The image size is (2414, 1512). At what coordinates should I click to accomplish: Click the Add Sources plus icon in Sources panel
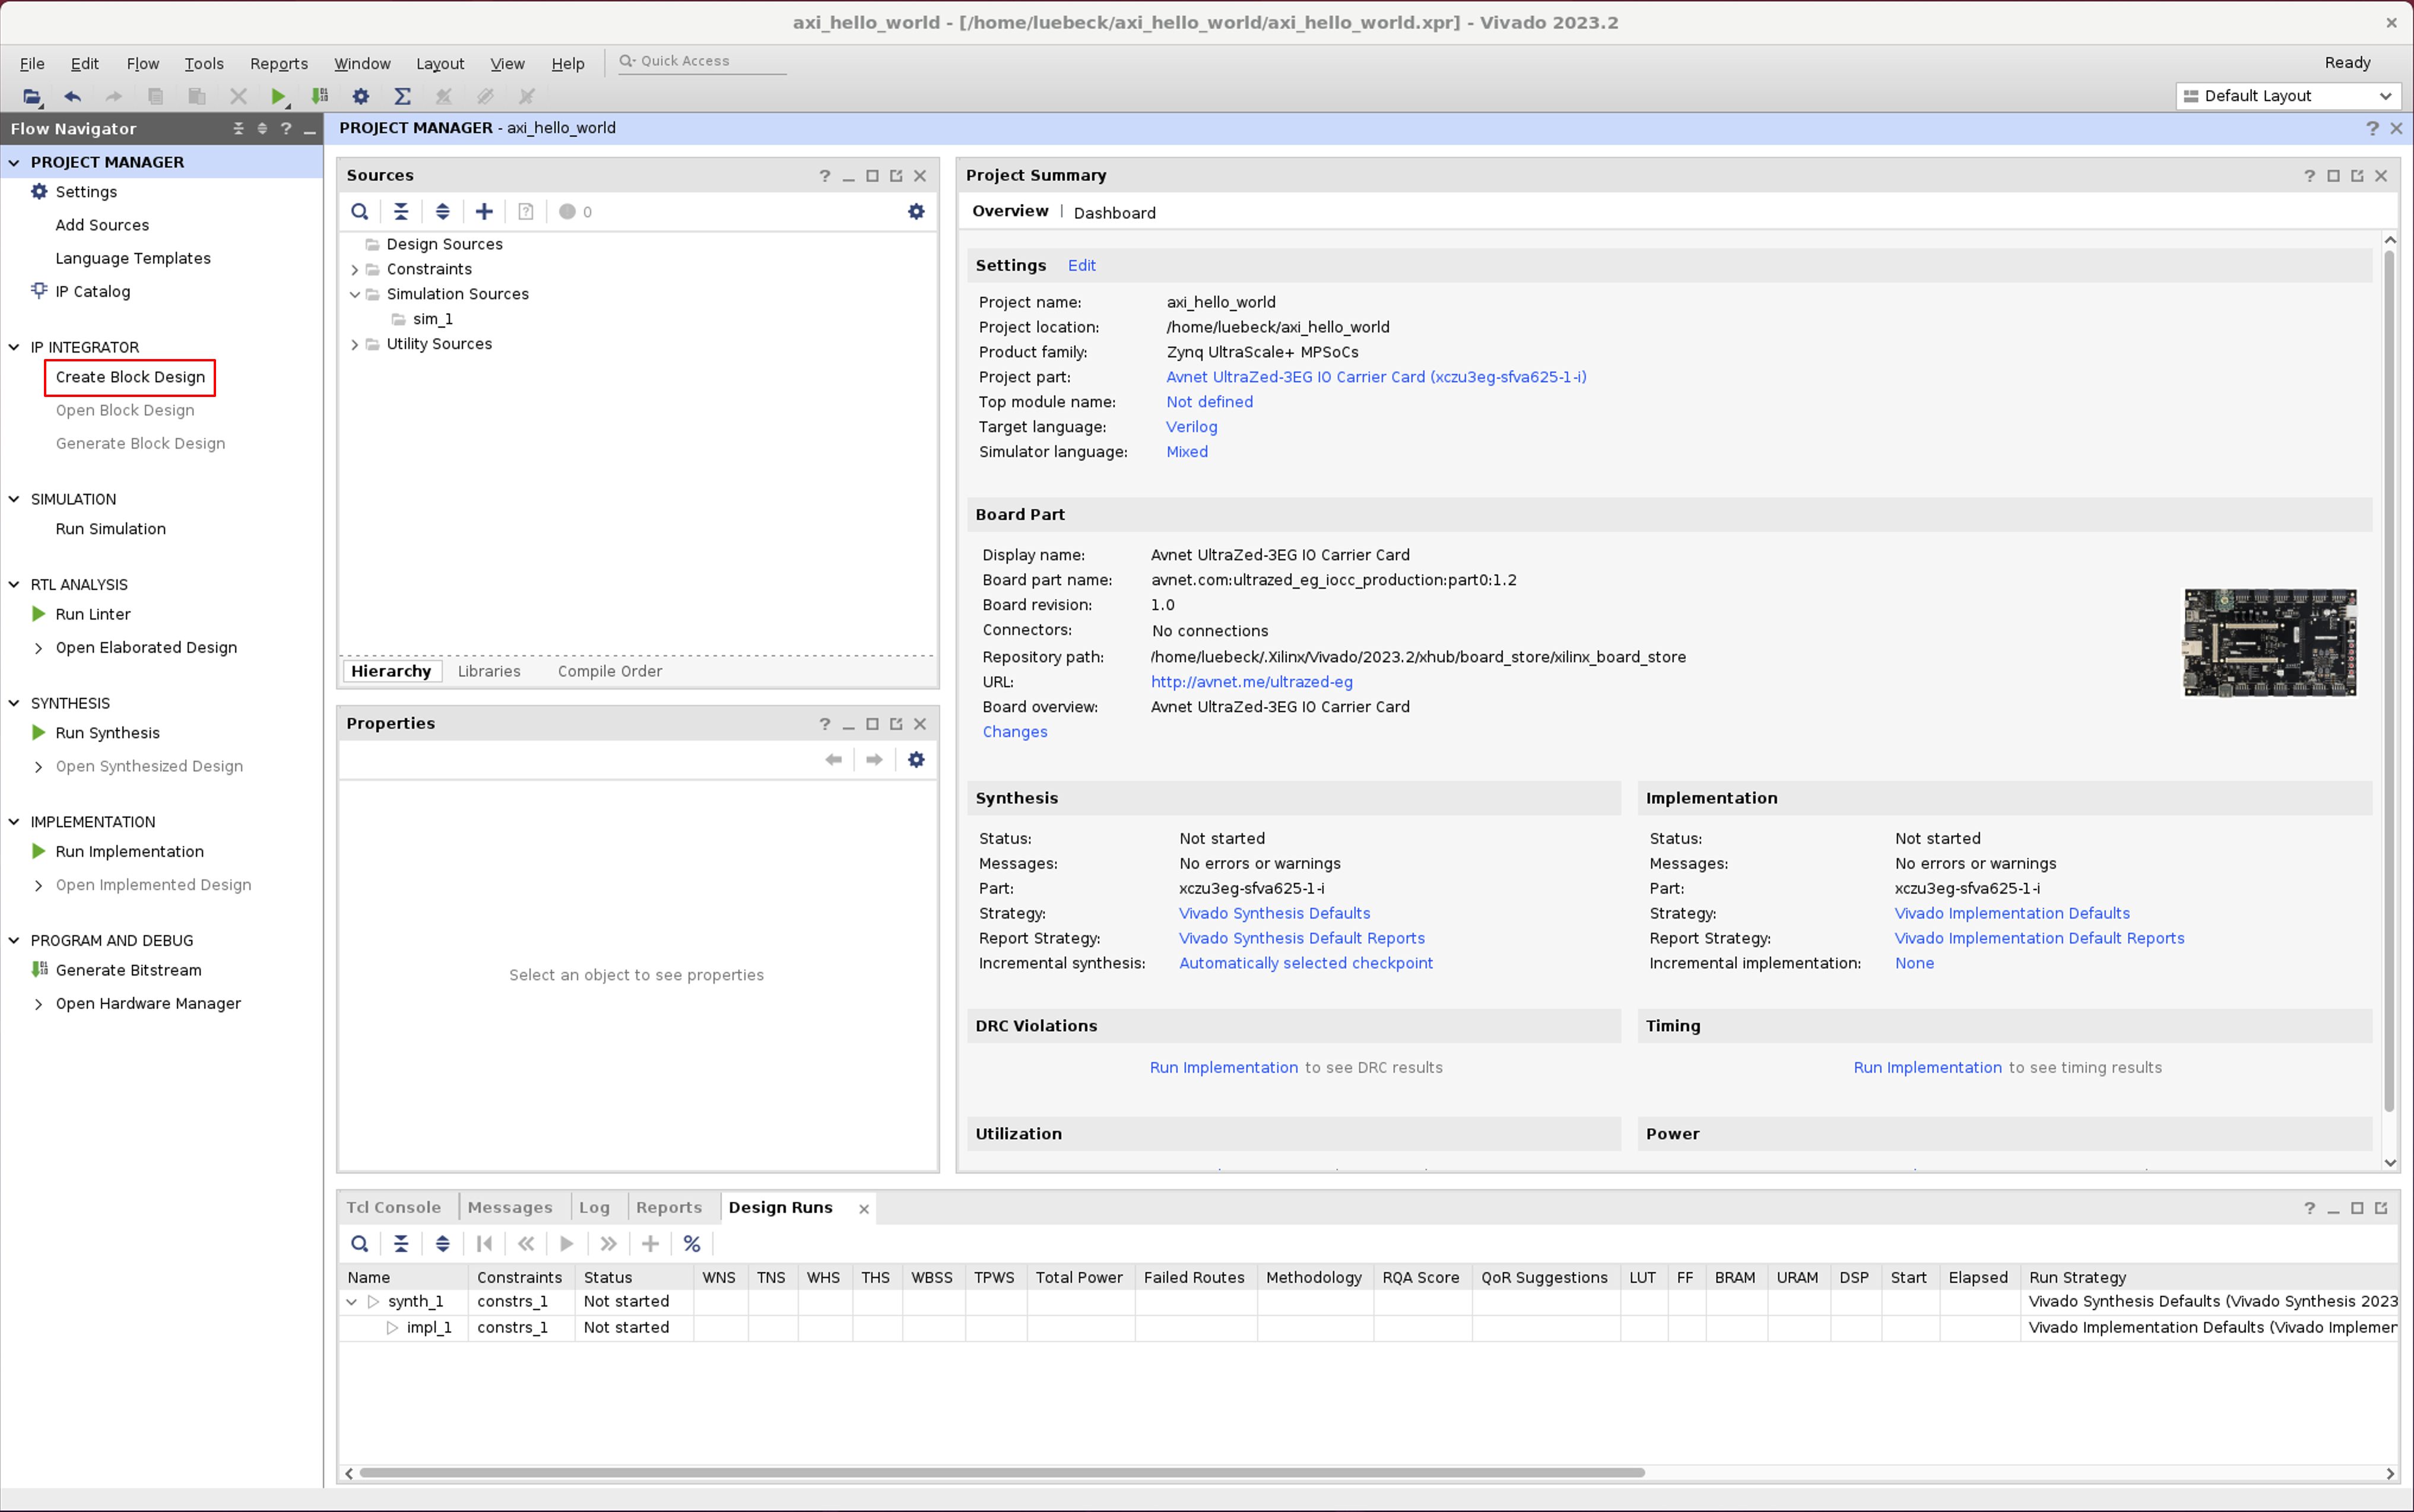(x=484, y=211)
